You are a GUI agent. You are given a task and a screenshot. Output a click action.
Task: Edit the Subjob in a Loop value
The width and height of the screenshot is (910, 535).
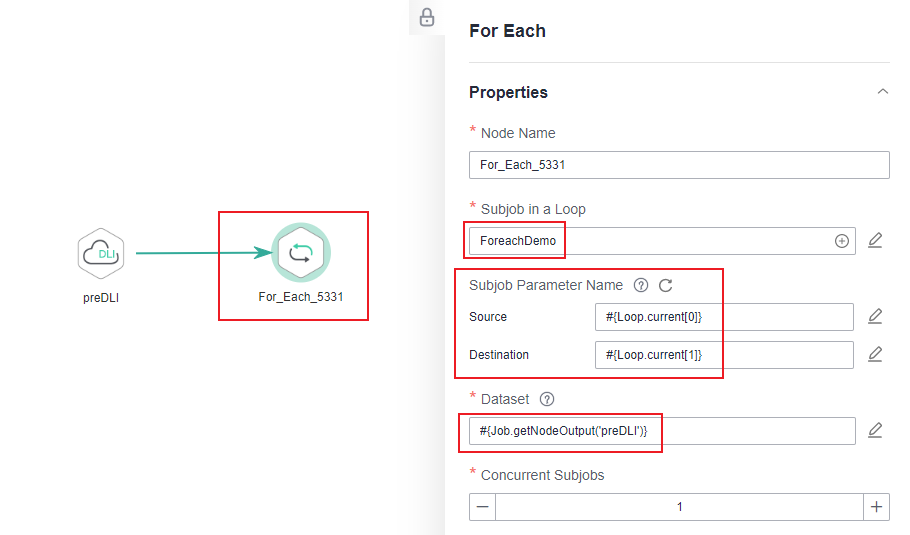[x=875, y=241]
